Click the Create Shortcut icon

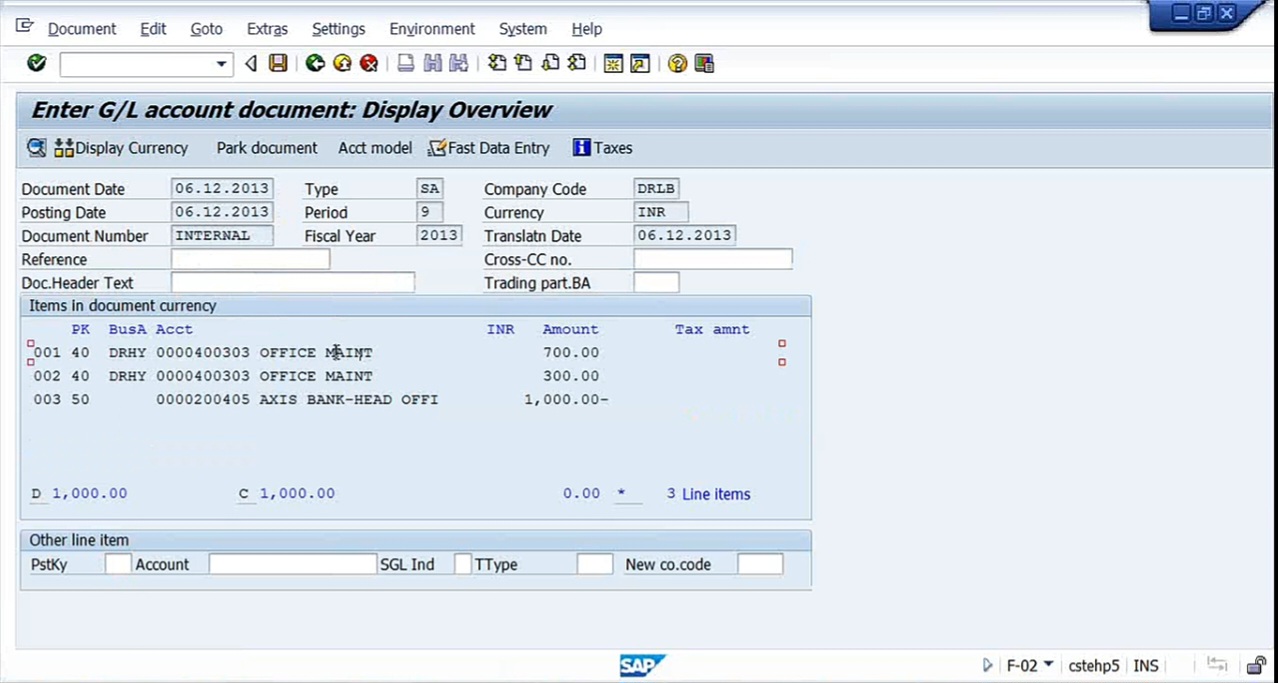point(640,64)
